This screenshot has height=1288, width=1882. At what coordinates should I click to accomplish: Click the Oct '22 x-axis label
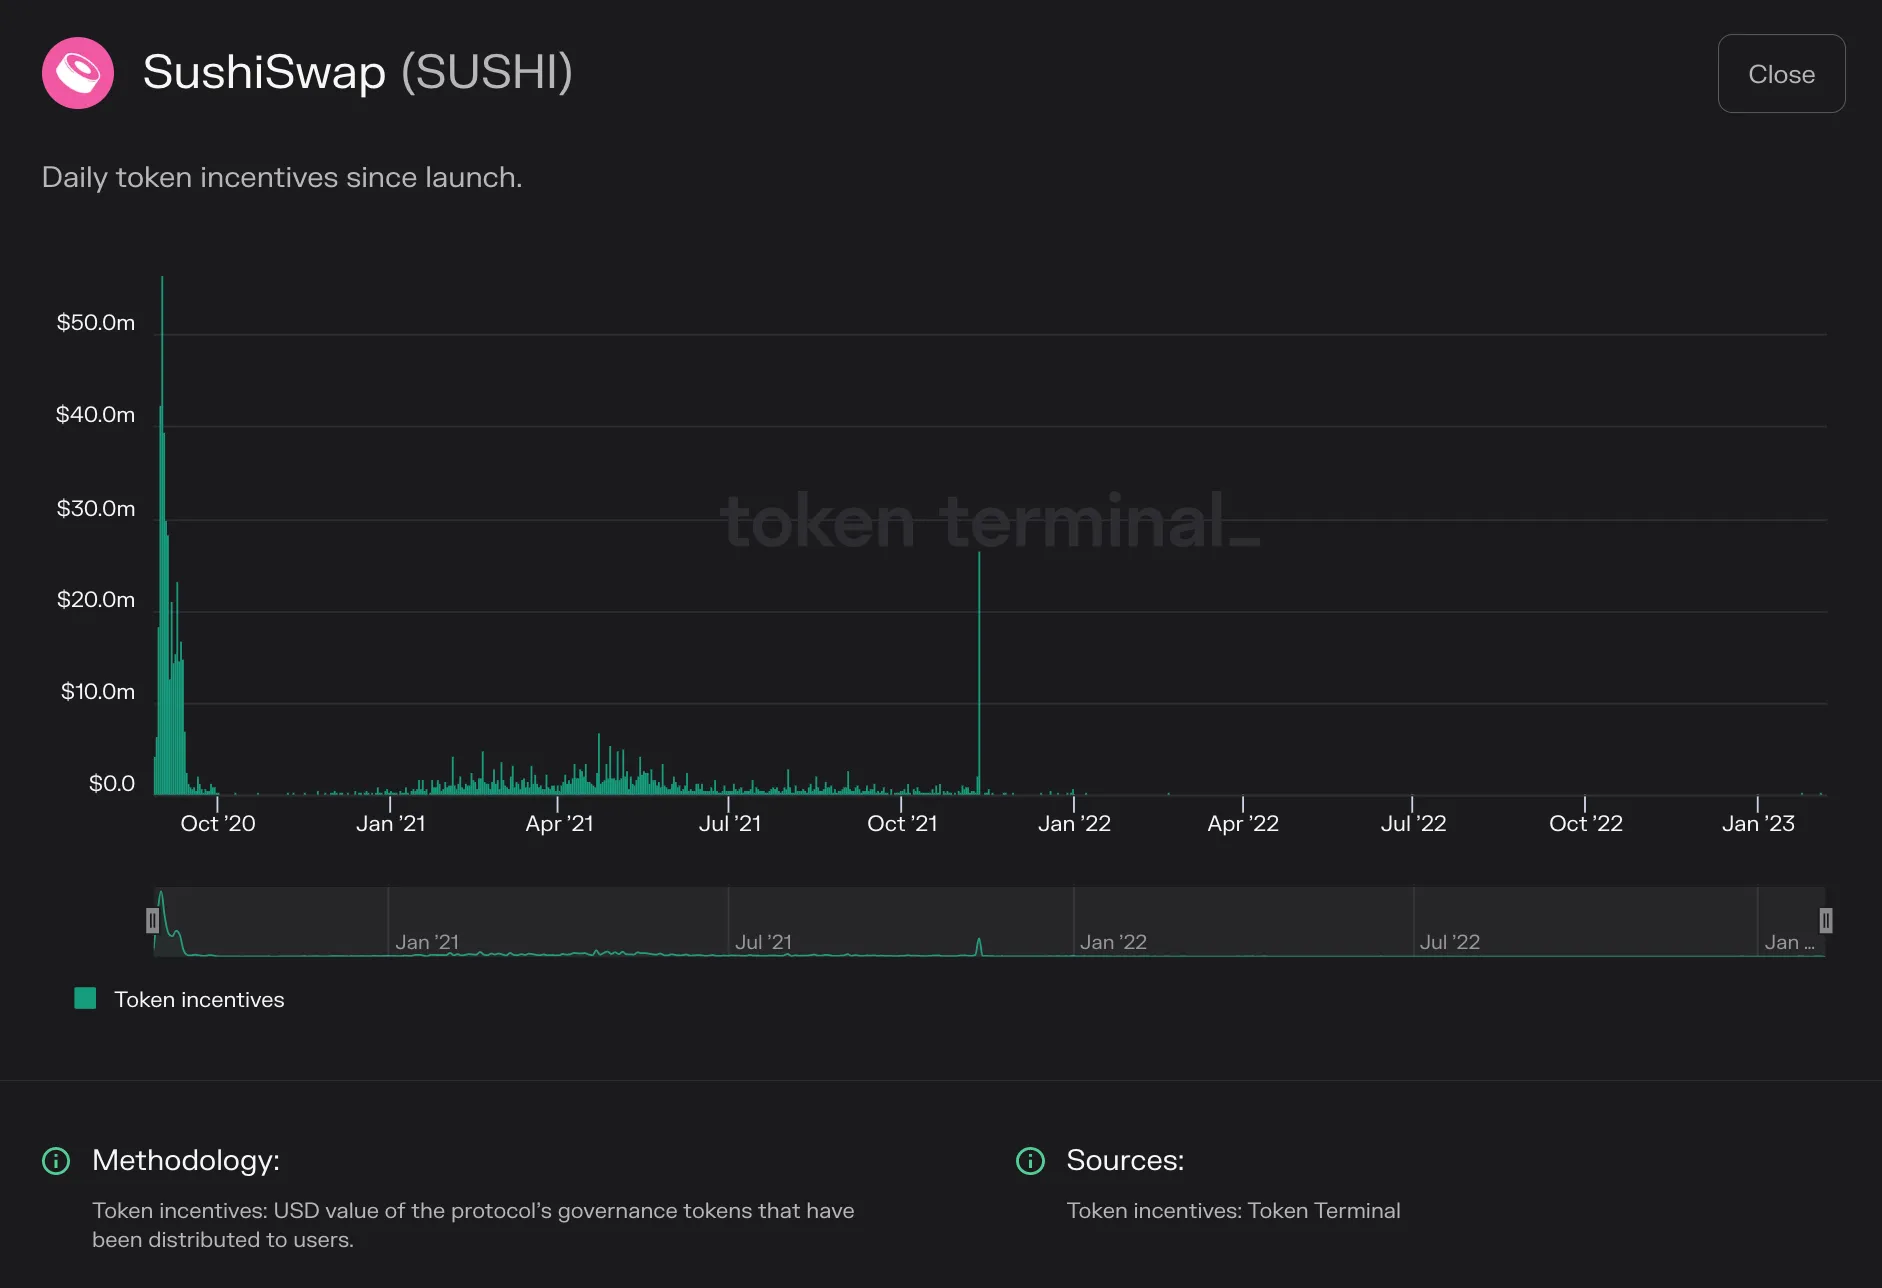(1585, 824)
